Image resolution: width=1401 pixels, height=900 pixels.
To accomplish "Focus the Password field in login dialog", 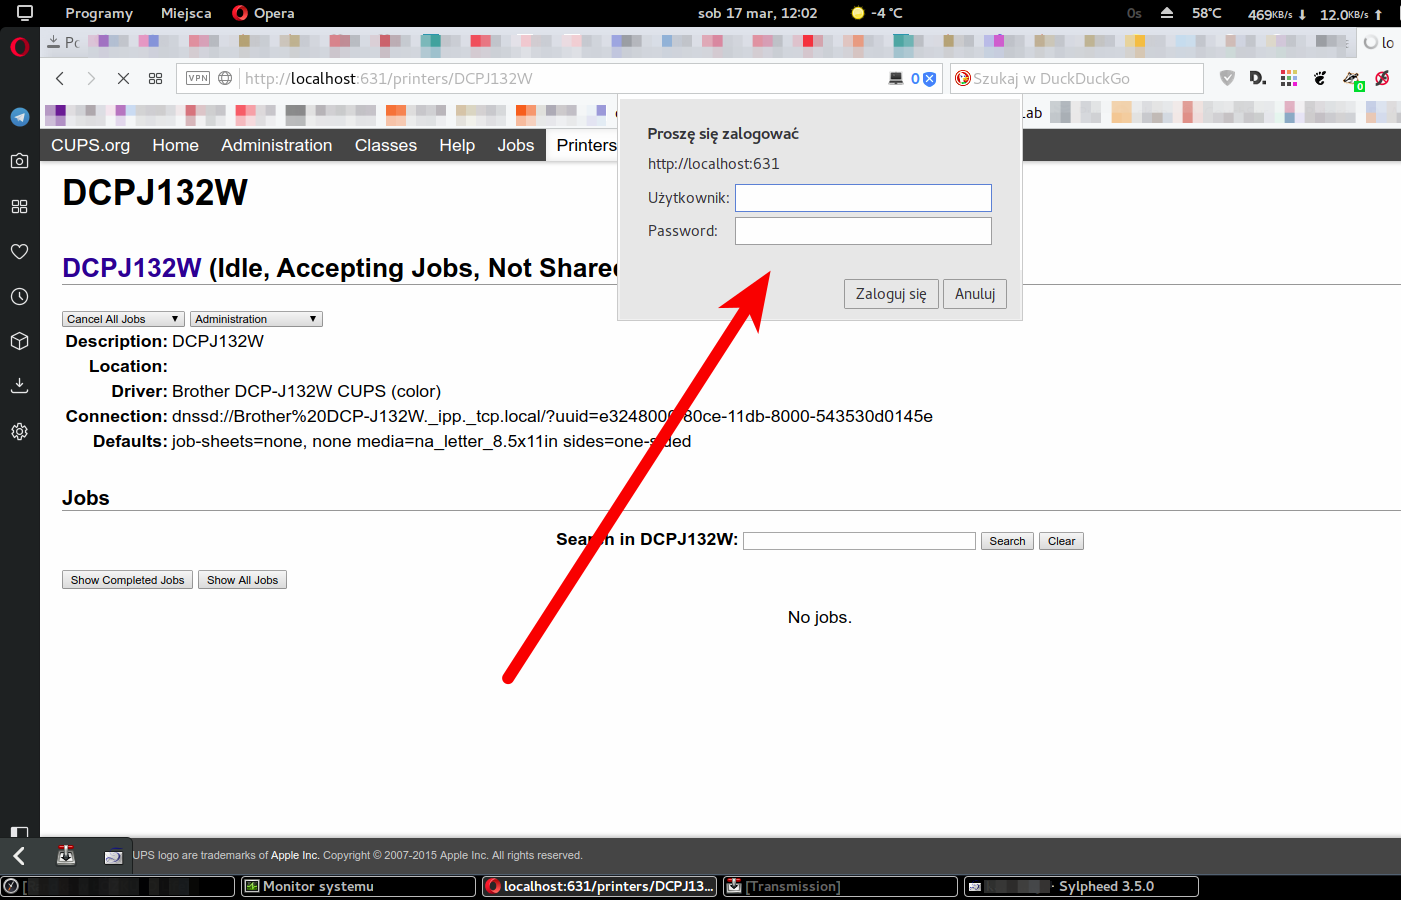I will tap(863, 231).
